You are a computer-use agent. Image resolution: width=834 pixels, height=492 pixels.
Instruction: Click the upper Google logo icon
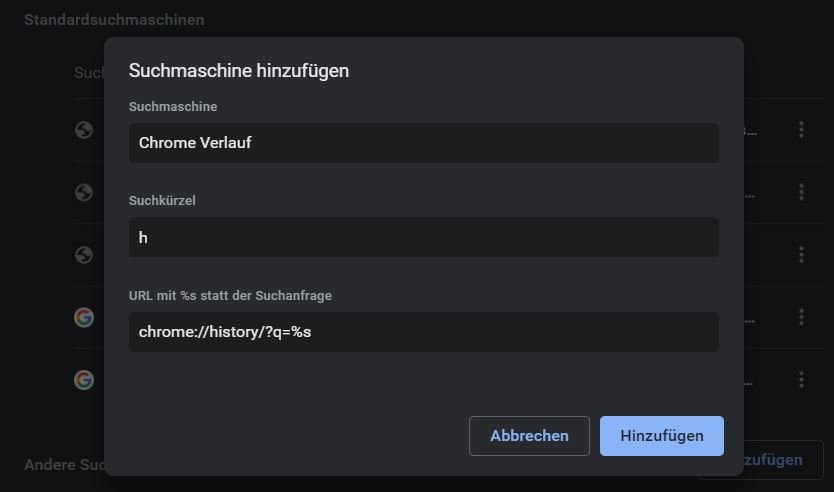click(84, 317)
